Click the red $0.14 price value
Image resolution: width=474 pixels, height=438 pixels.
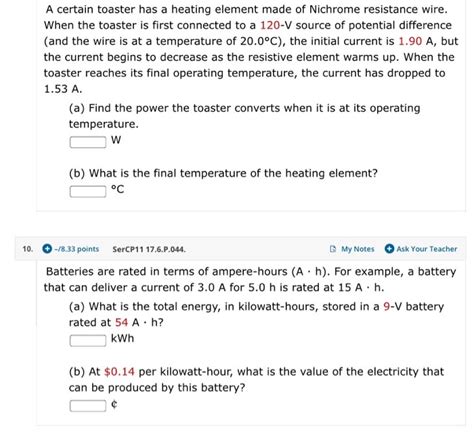coord(119,372)
